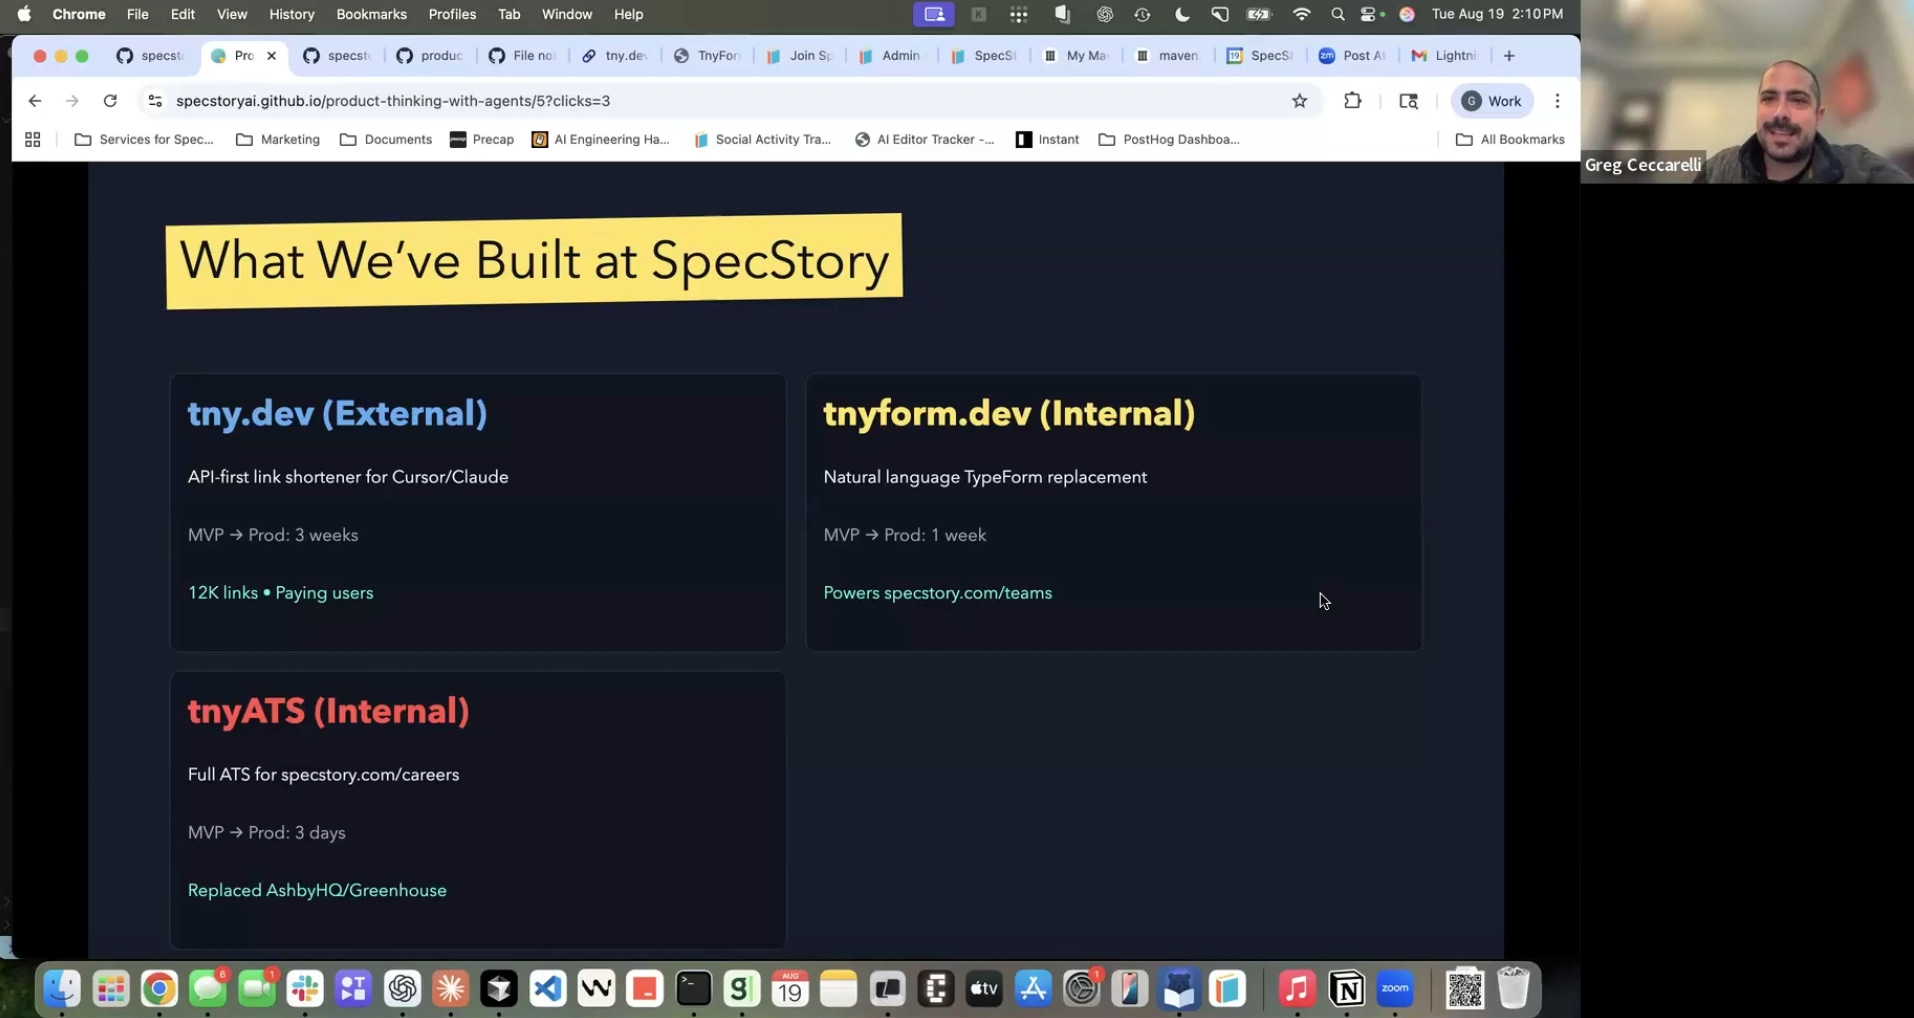The width and height of the screenshot is (1914, 1018).
Task: Bookmark this page with the star icon
Action: [x=1299, y=101]
